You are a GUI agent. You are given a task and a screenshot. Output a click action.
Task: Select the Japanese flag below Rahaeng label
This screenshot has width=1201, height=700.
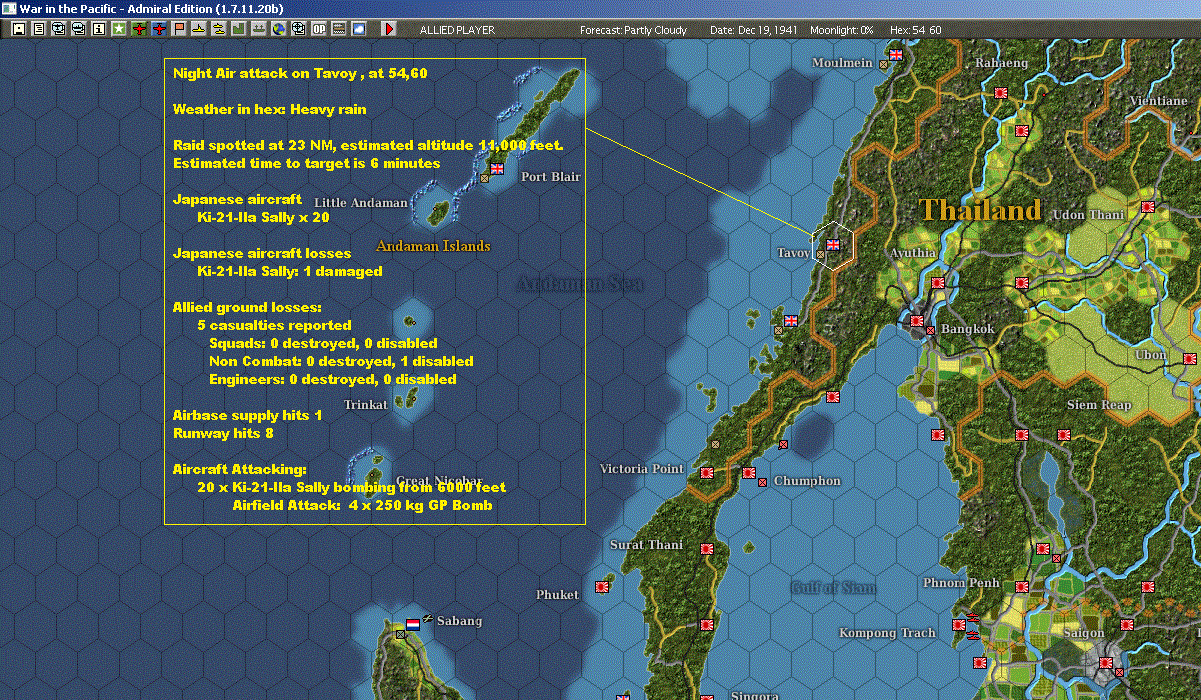click(1000, 93)
